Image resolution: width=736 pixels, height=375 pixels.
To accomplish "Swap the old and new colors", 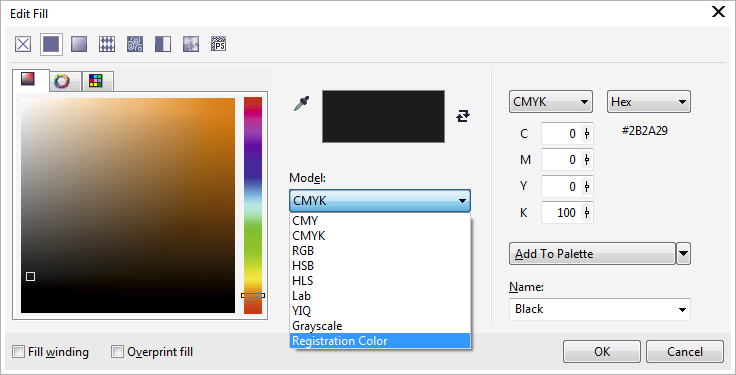I will coord(463,116).
